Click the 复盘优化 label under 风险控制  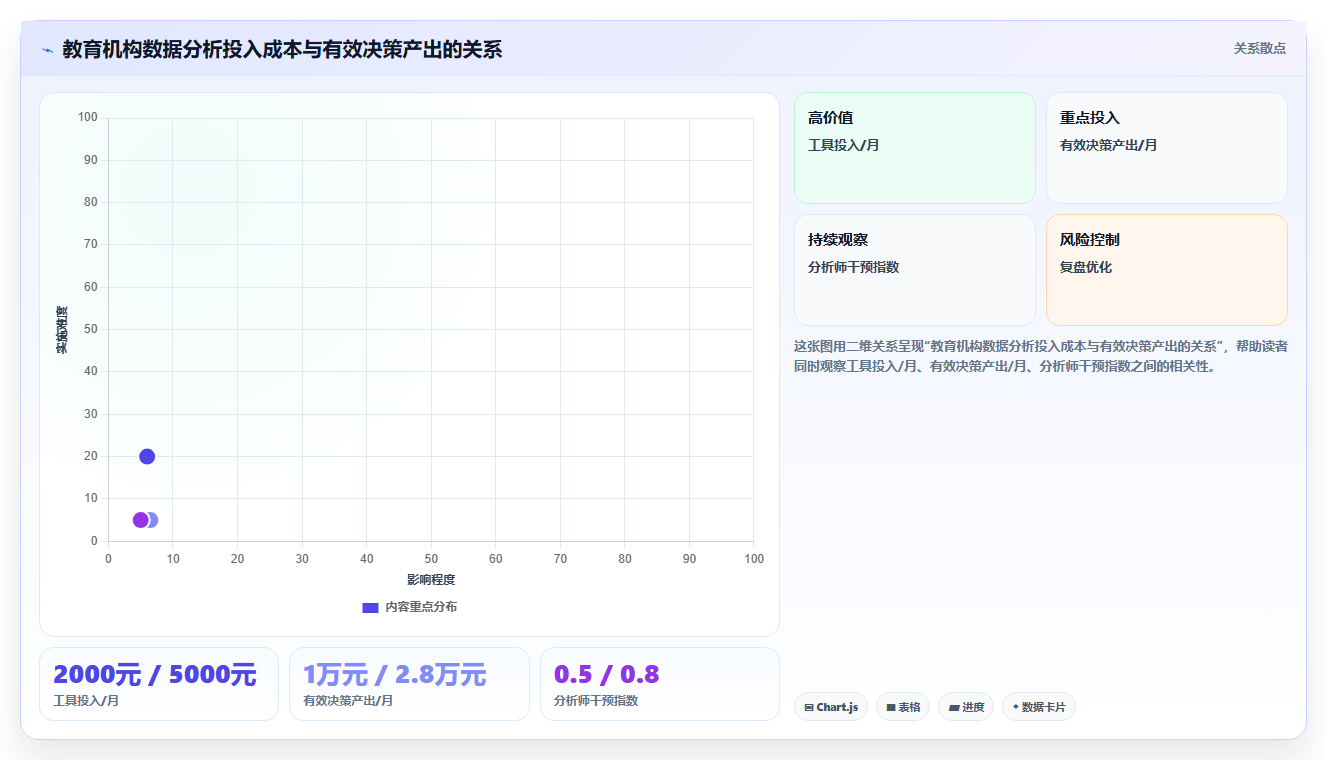pyautogui.click(x=1086, y=267)
